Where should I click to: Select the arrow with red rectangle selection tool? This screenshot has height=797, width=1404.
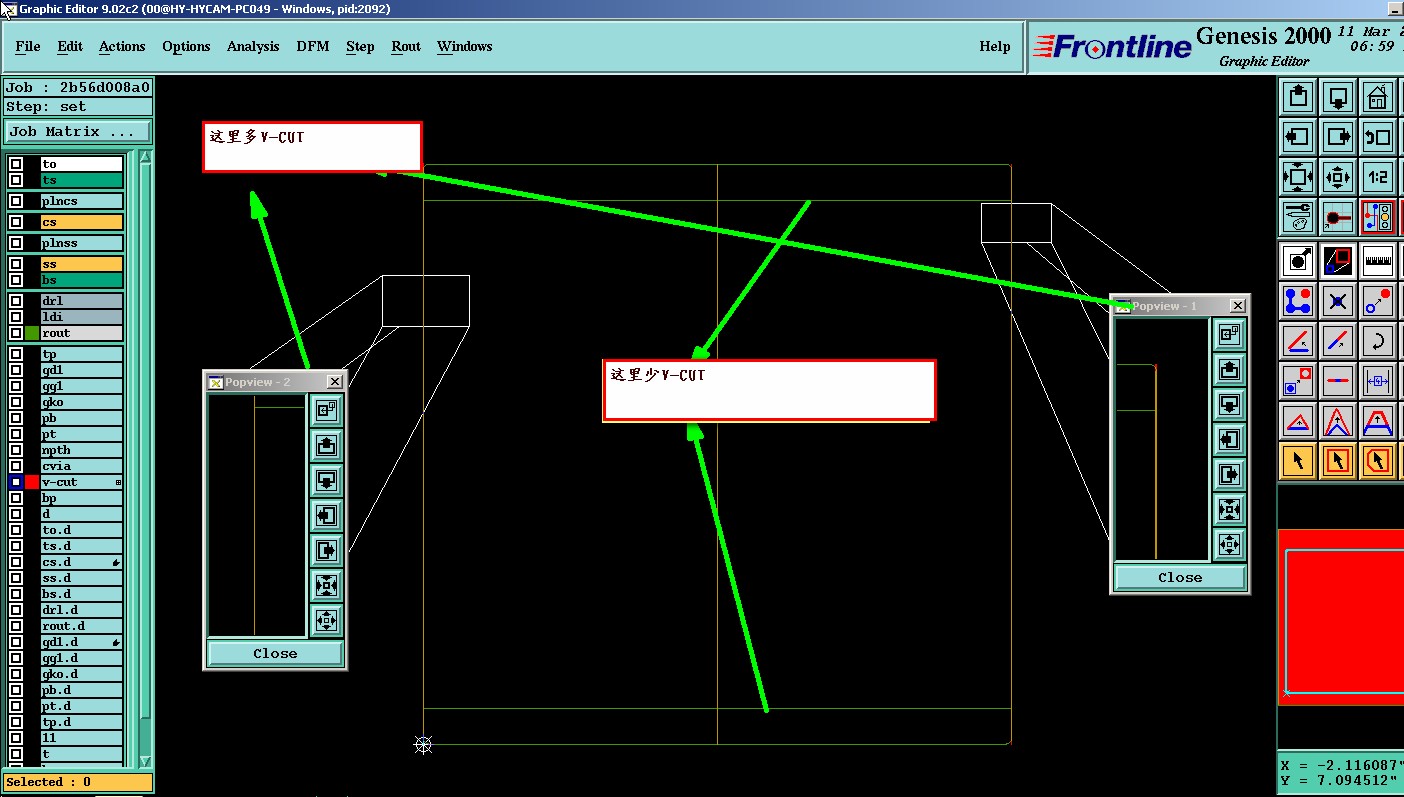(x=1338, y=461)
